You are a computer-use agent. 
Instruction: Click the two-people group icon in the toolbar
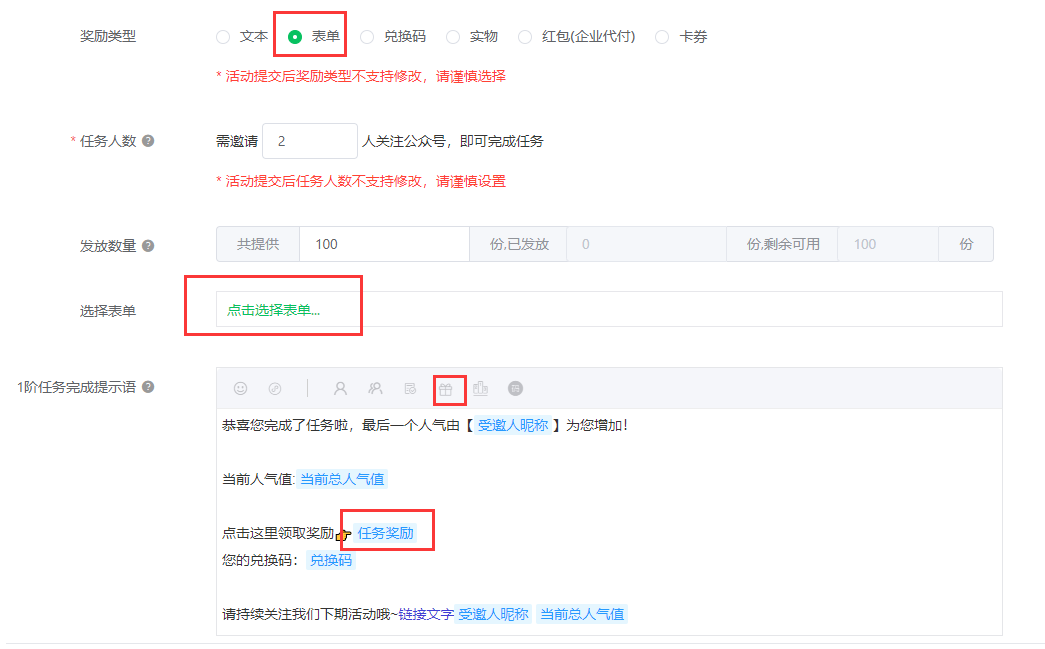coord(376,389)
